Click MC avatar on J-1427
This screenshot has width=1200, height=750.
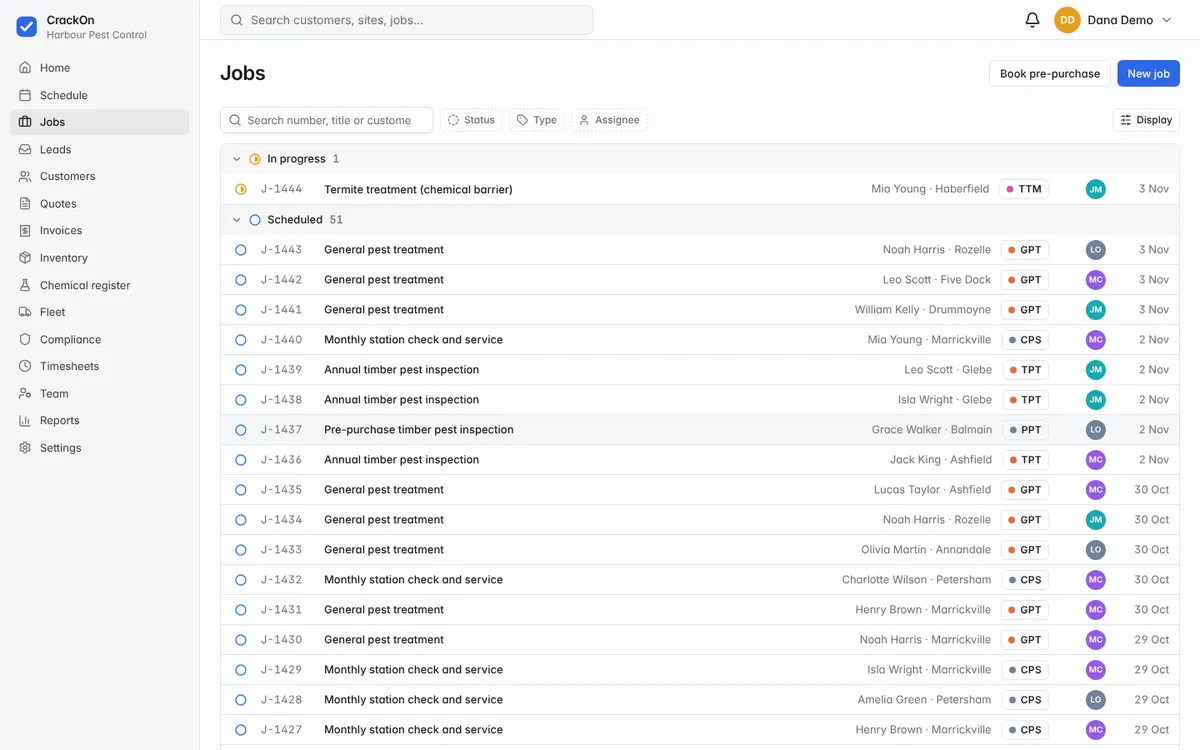1096,730
